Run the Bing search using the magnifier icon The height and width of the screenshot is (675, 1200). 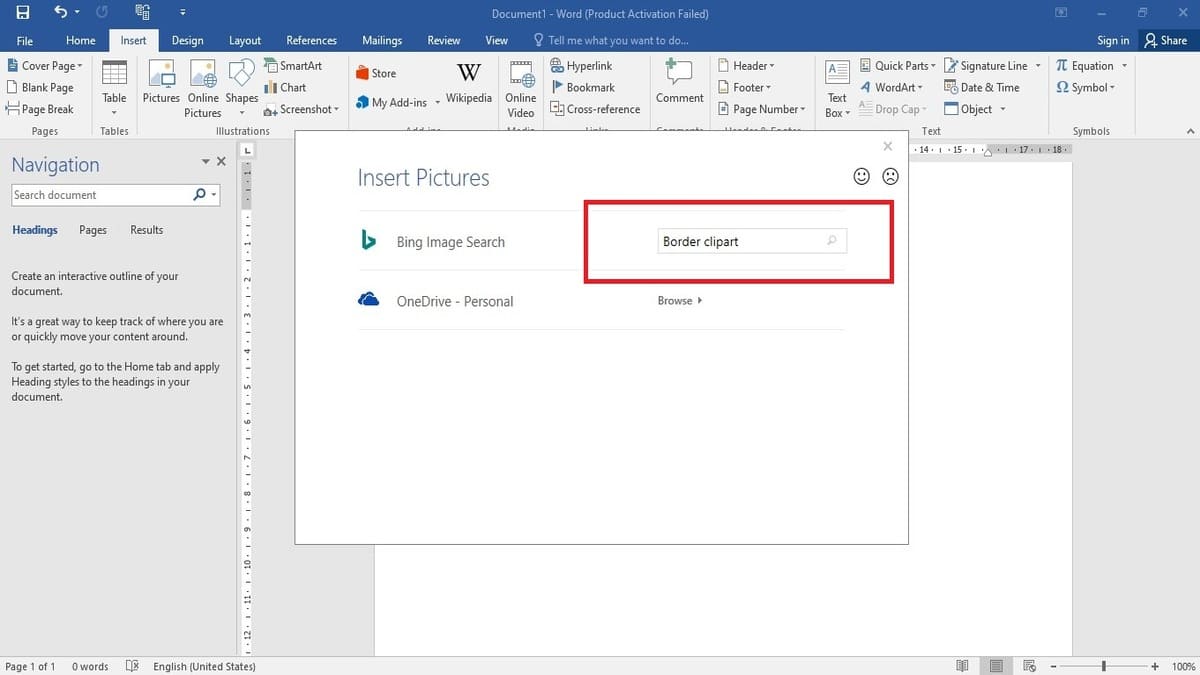pos(832,241)
